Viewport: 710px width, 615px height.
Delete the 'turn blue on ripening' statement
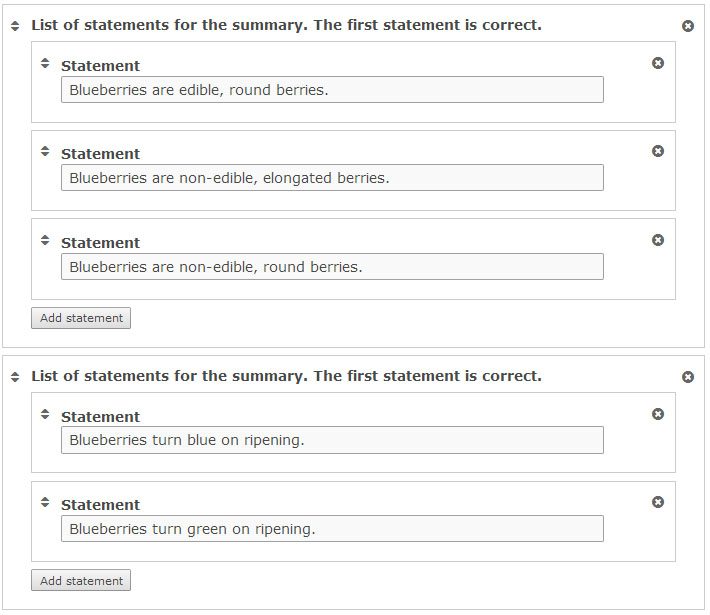(658, 414)
